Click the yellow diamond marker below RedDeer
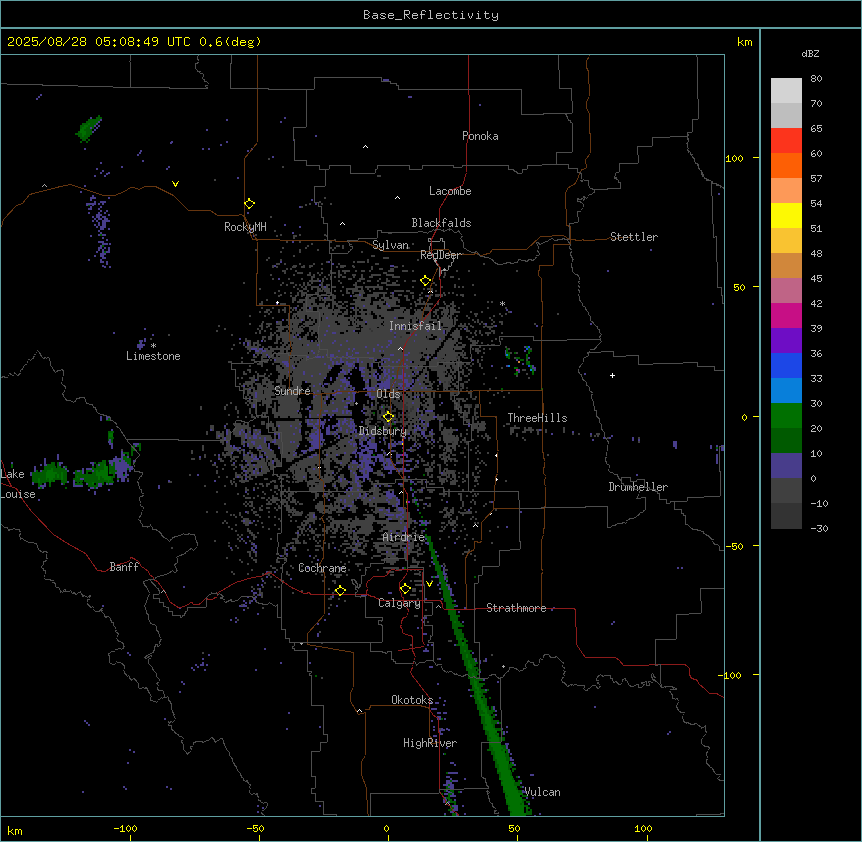 tap(425, 281)
